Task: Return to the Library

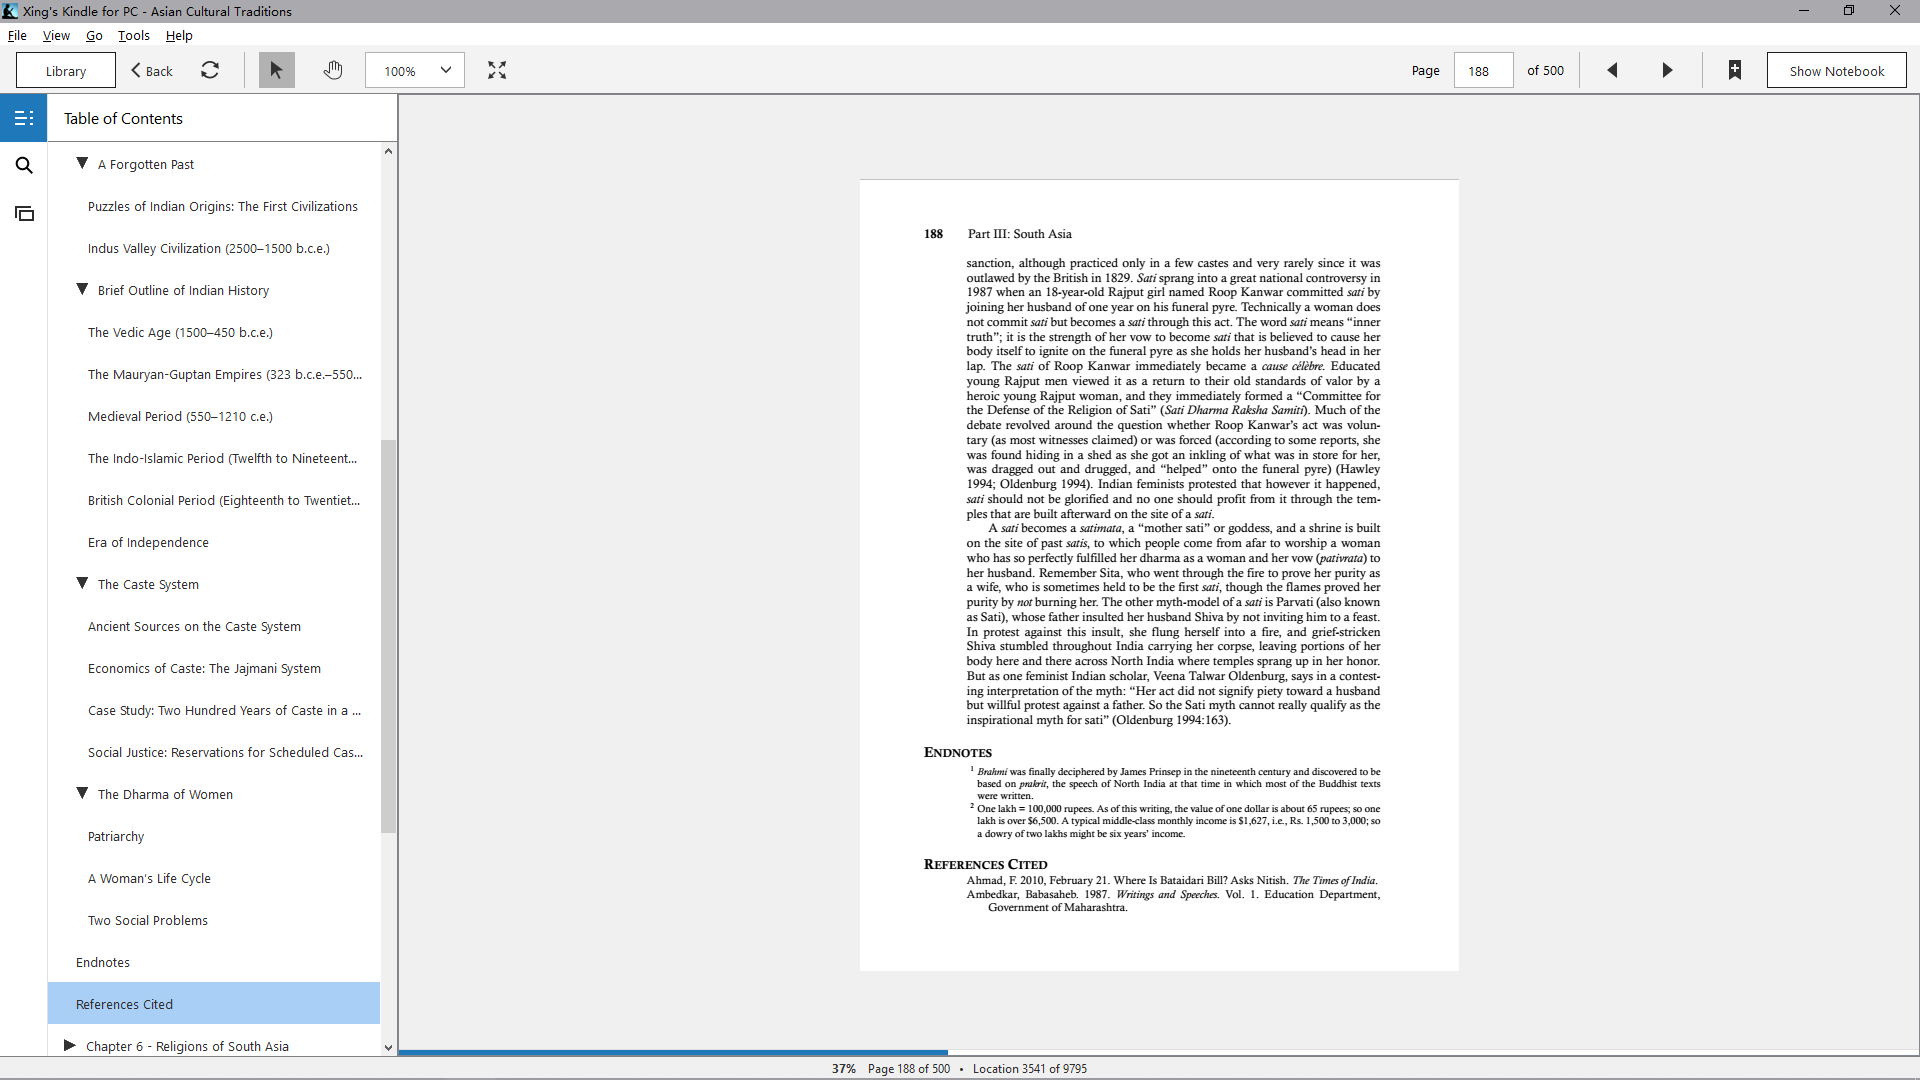Action: (x=66, y=70)
